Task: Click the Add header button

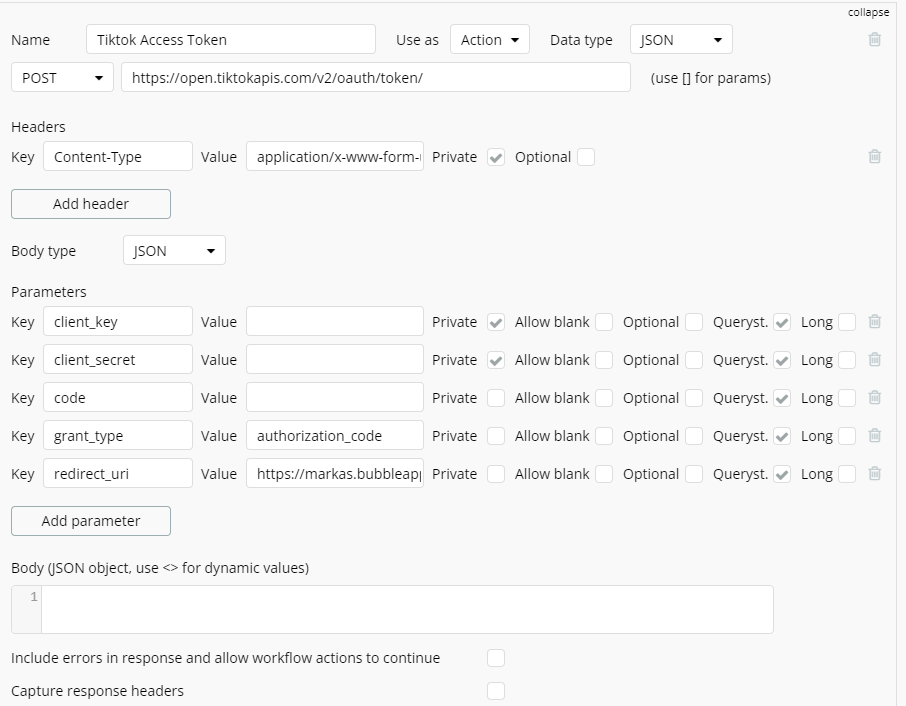Action: (x=91, y=204)
